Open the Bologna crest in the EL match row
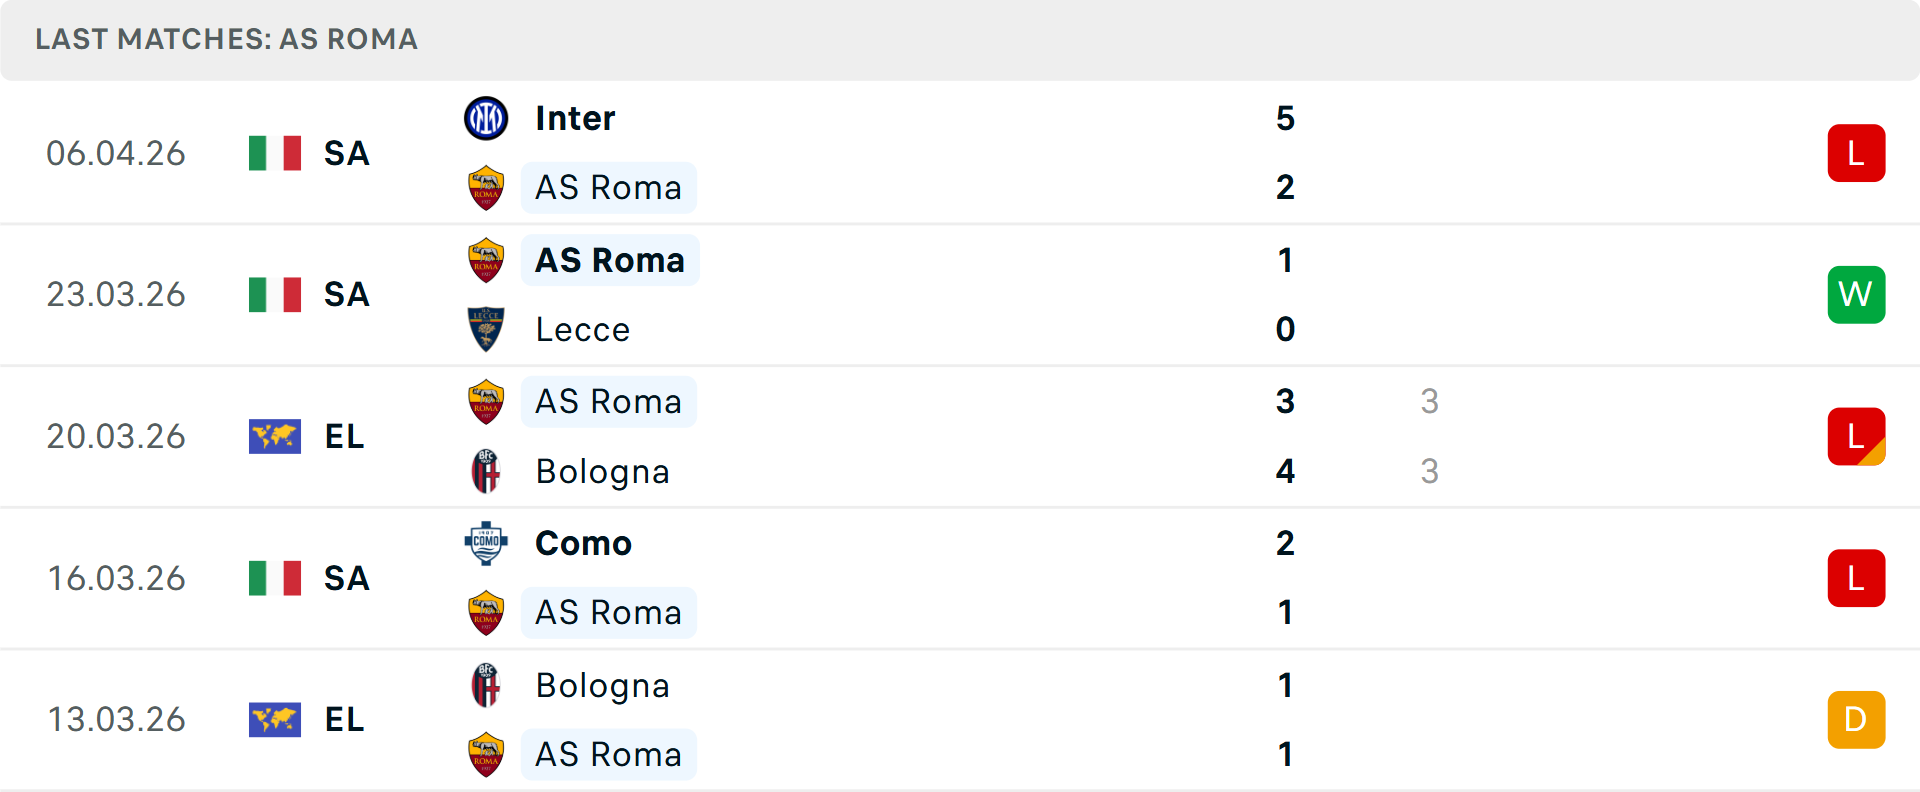 (486, 471)
